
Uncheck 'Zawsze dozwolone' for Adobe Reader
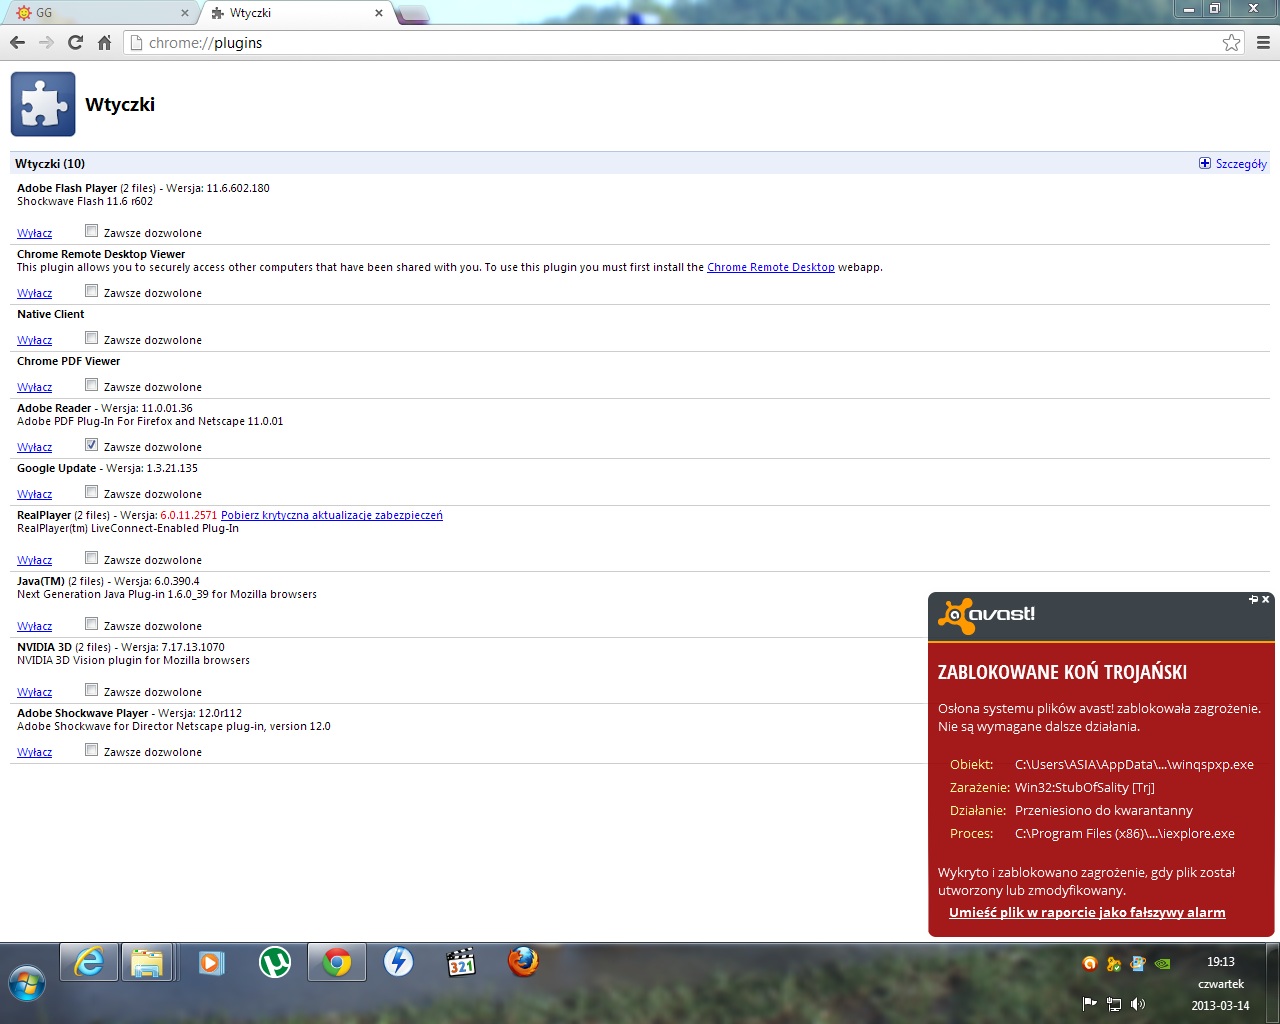pyautogui.click(x=91, y=445)
